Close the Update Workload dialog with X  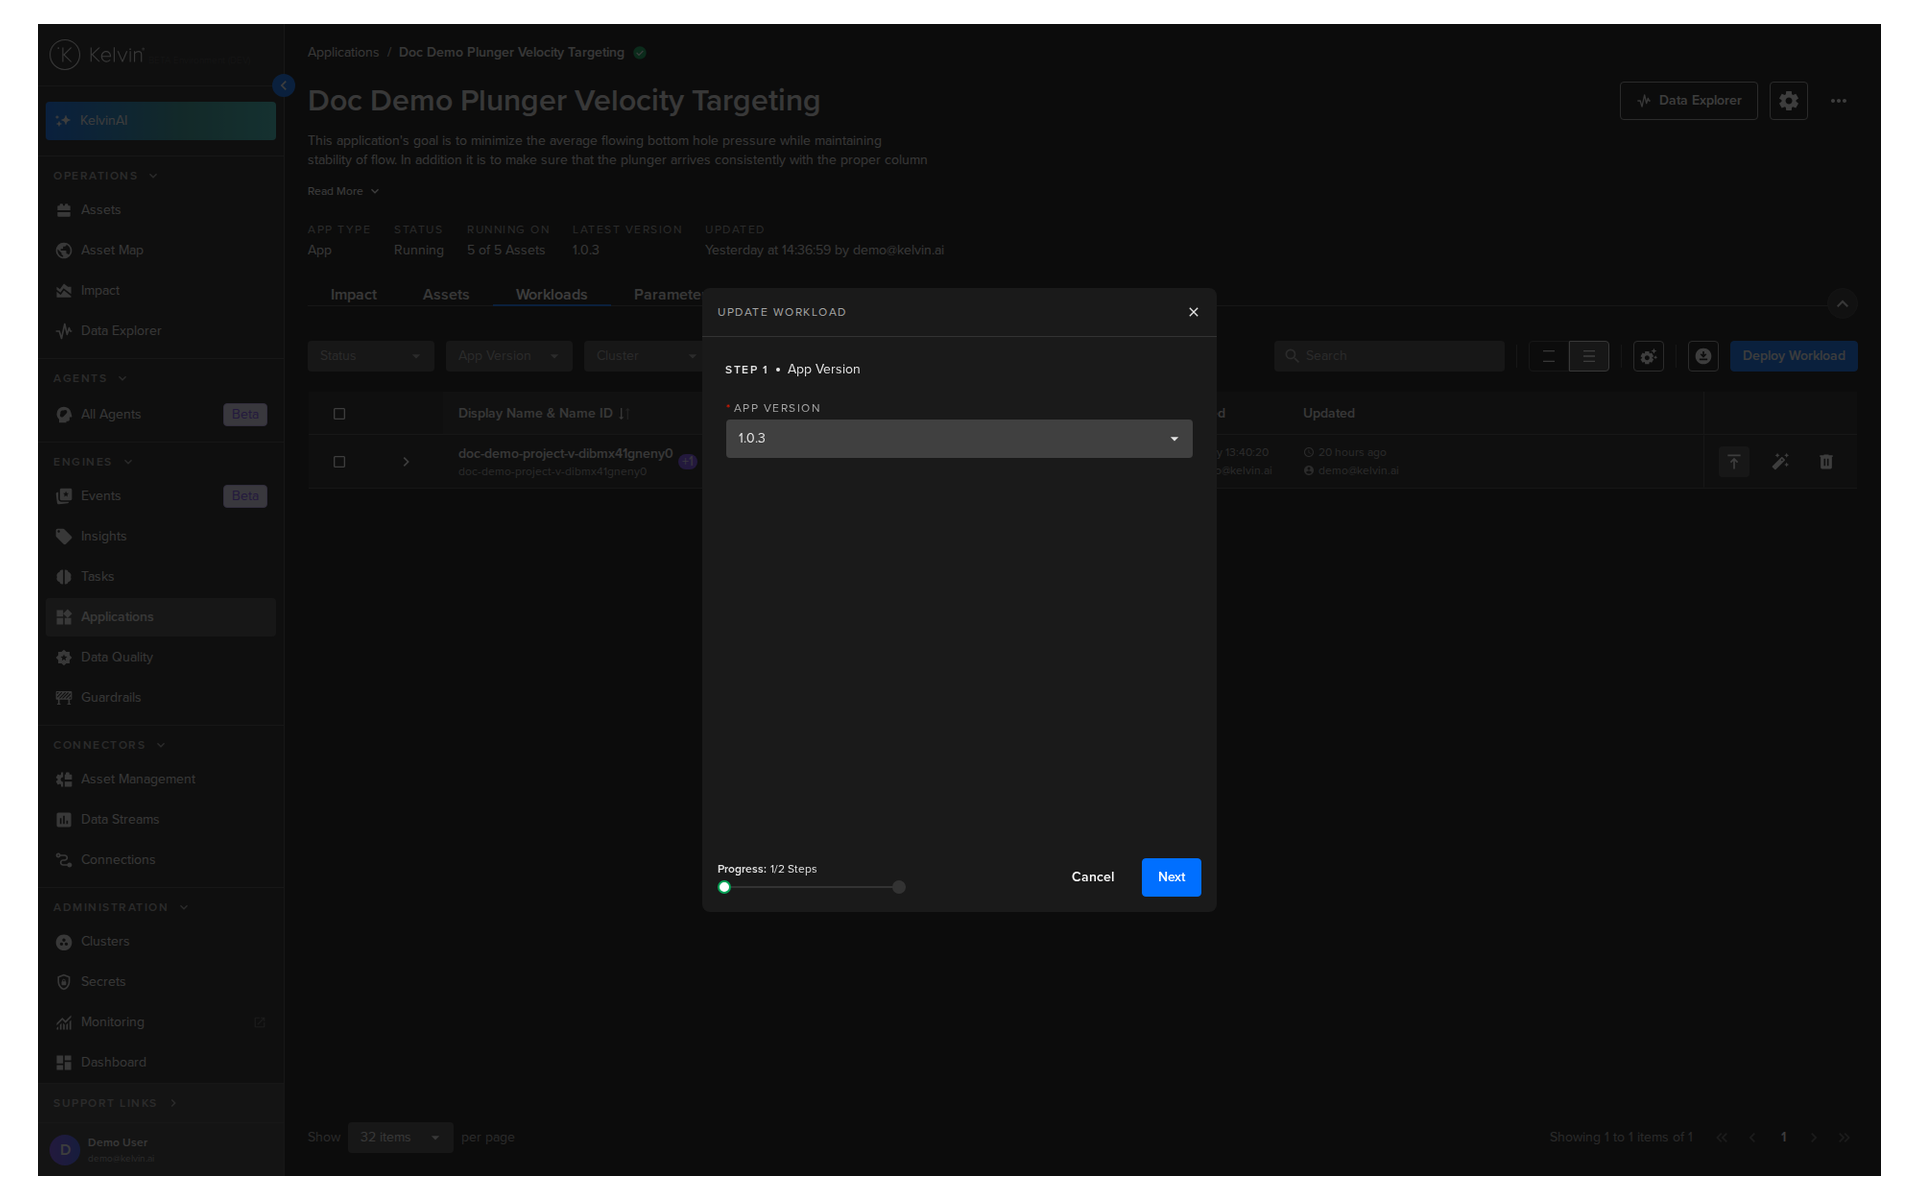pos(1193,312)
